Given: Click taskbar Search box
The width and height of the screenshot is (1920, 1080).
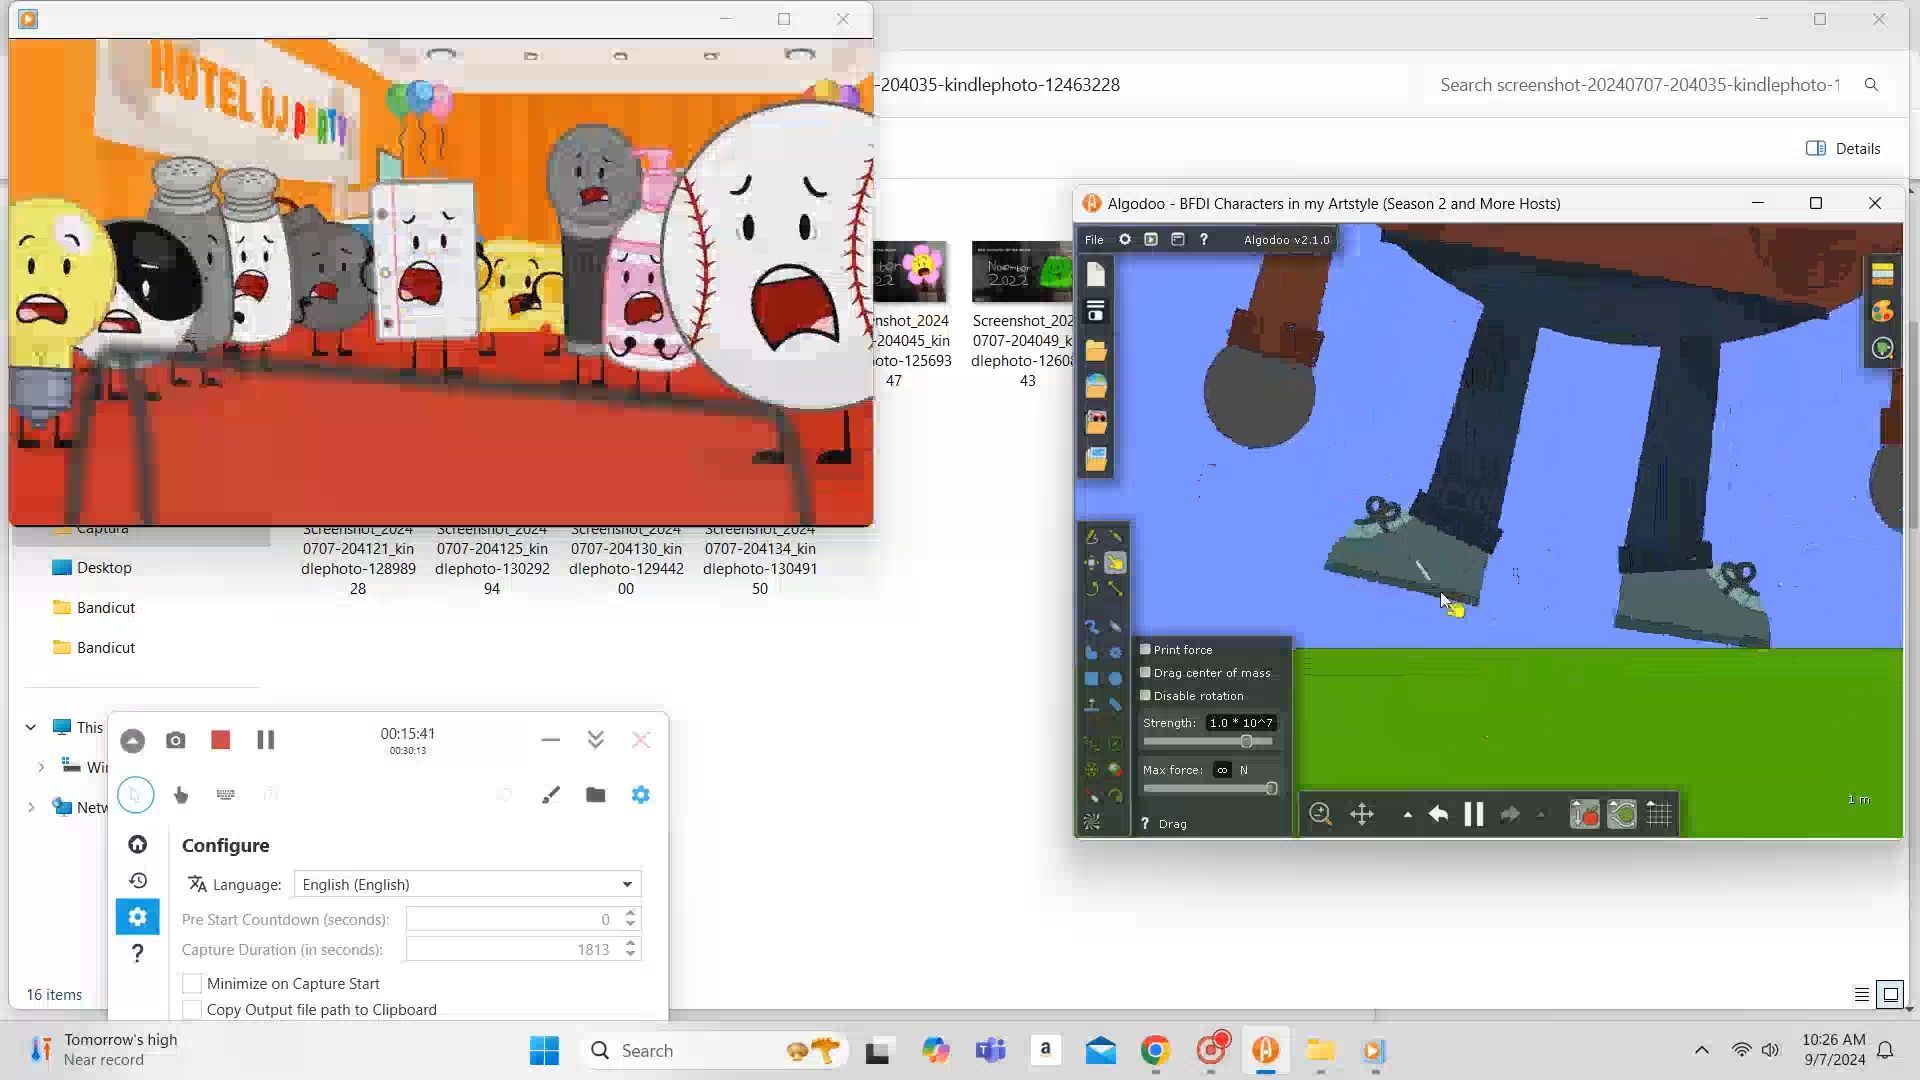Looking at the screenshot, I should pos(715,1050).
